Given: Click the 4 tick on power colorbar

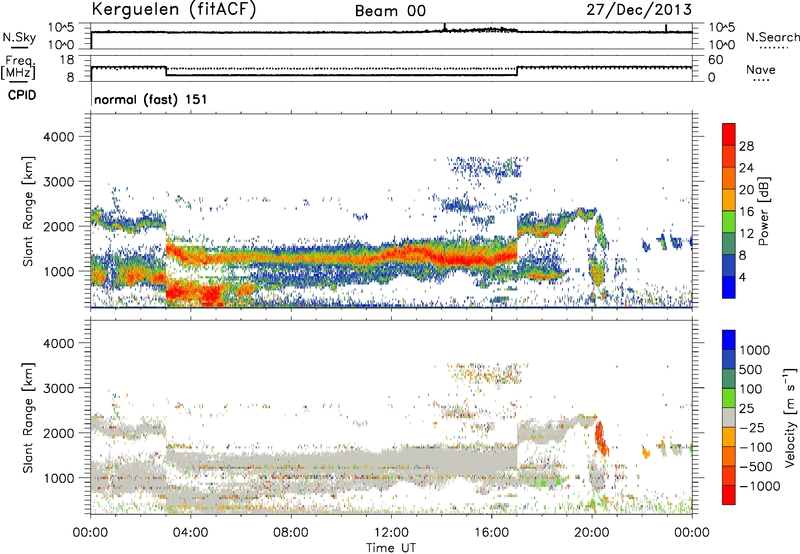Looking at the screenshot, I should (742, 277).
